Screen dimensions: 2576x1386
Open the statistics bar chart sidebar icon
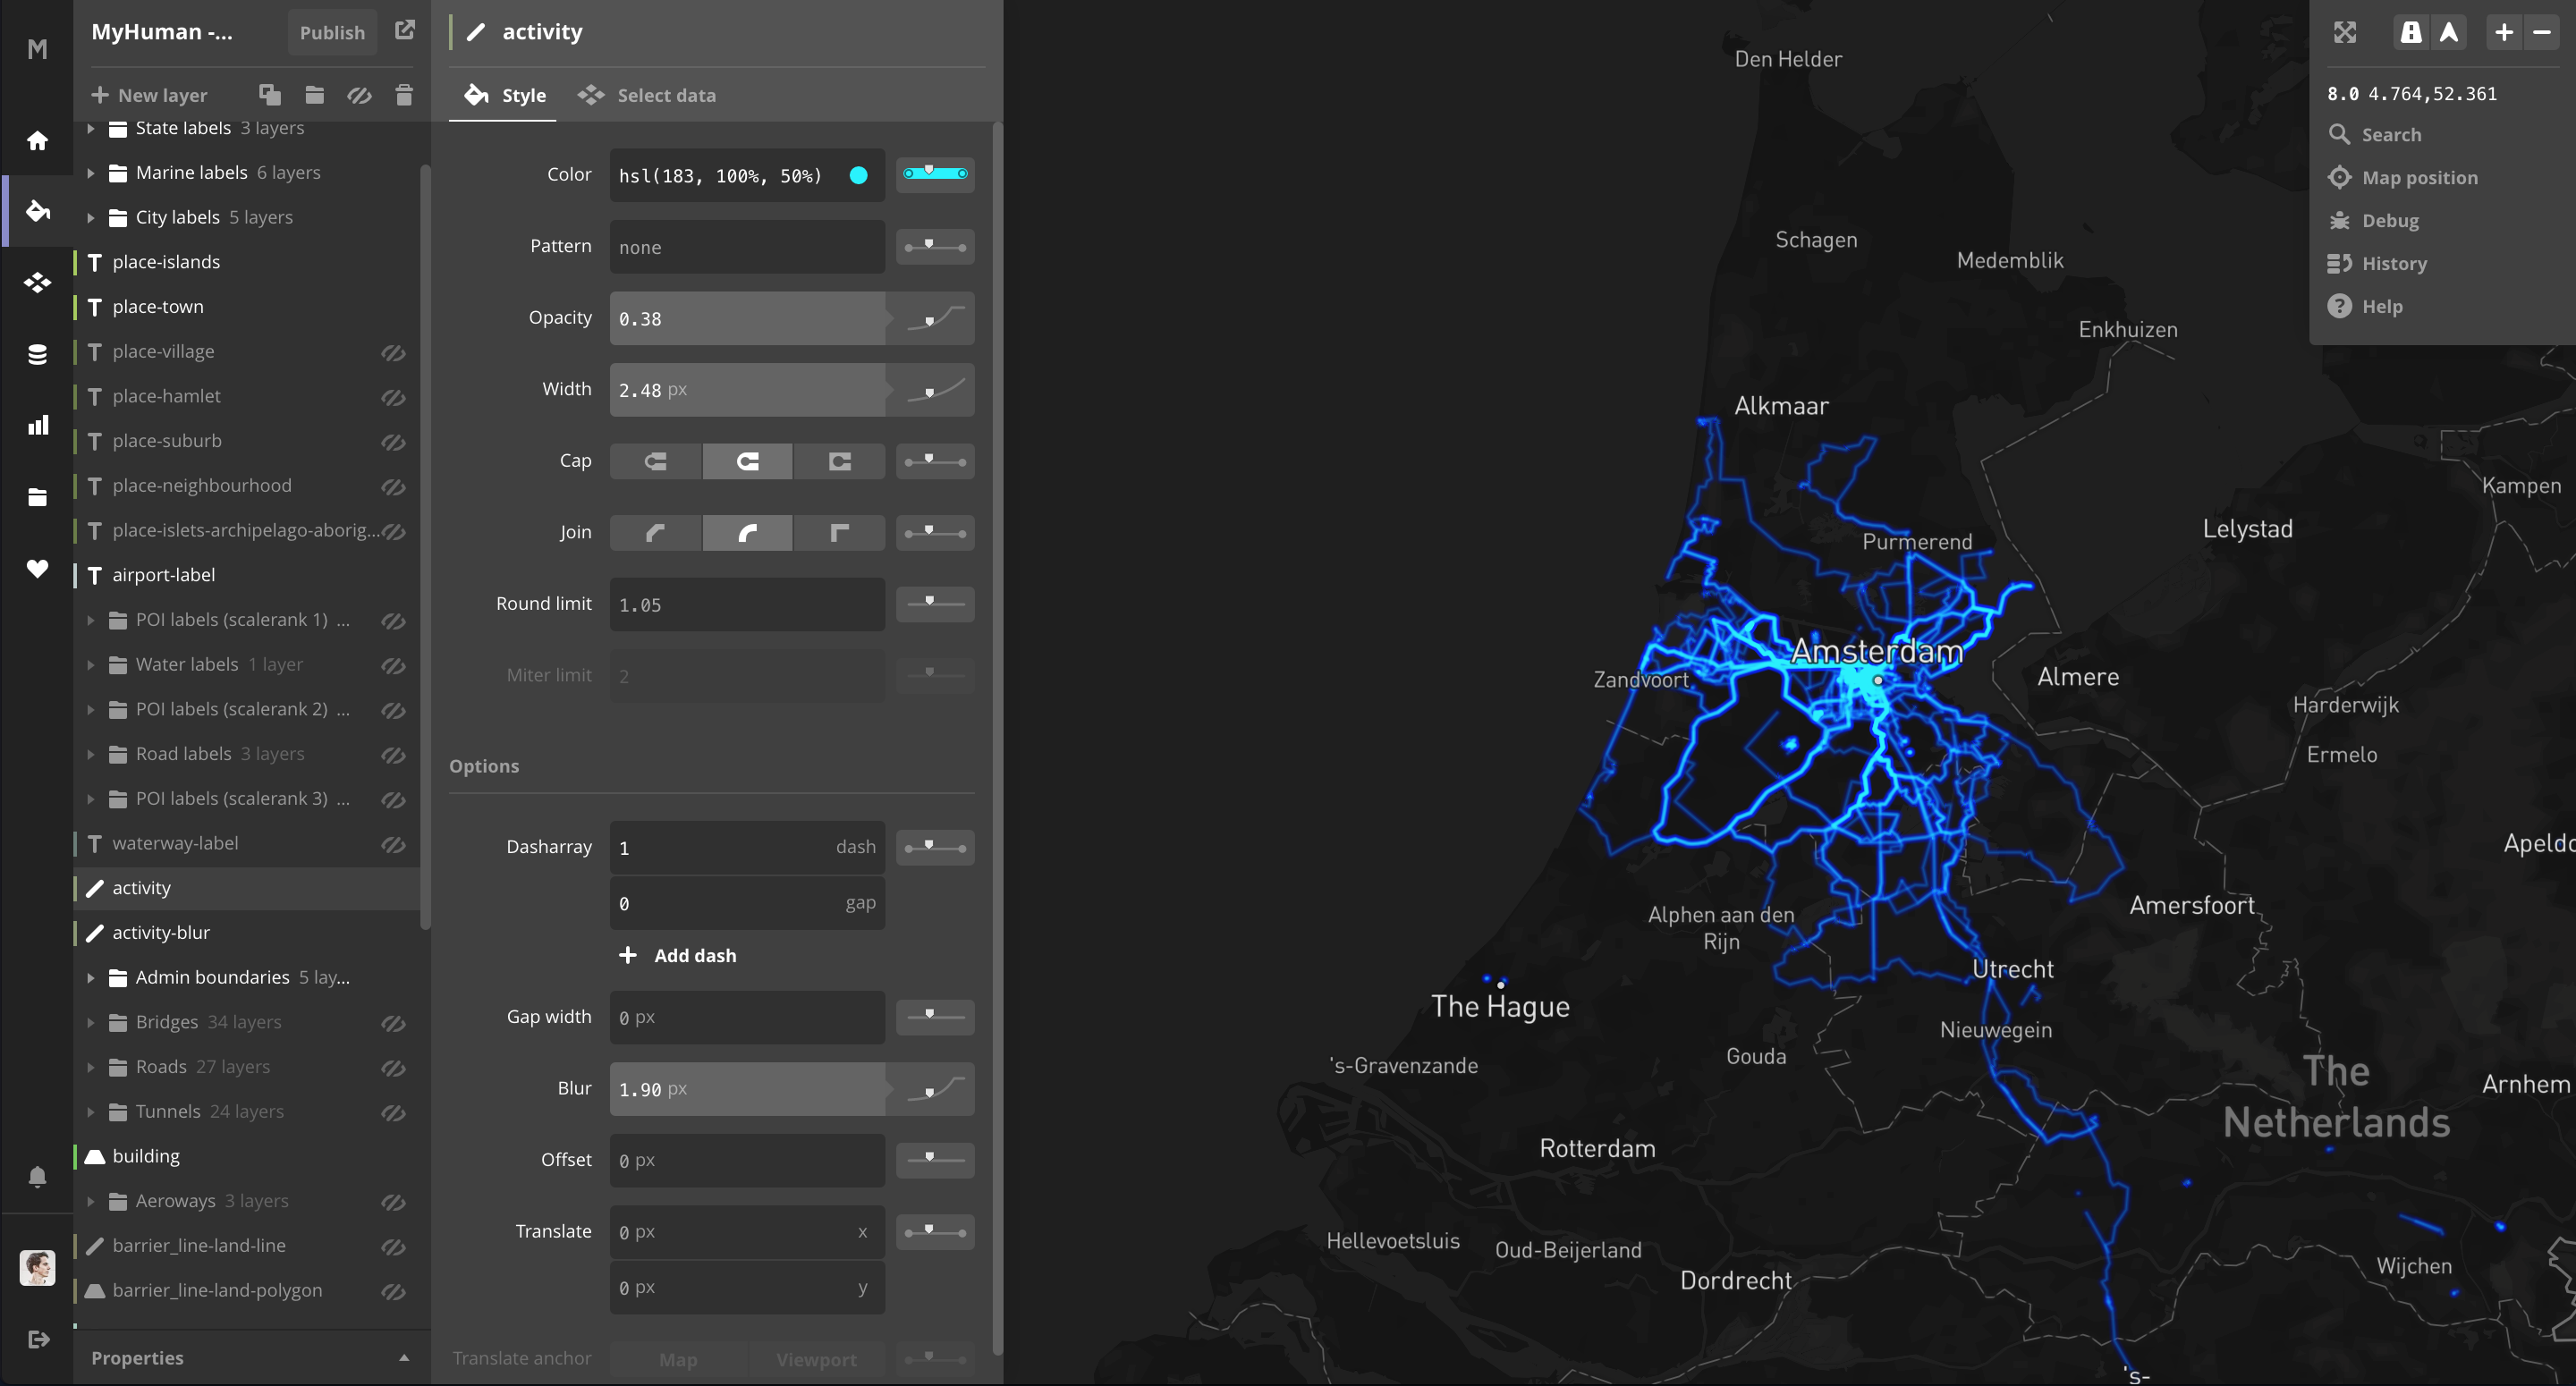(x=37, y=426)
